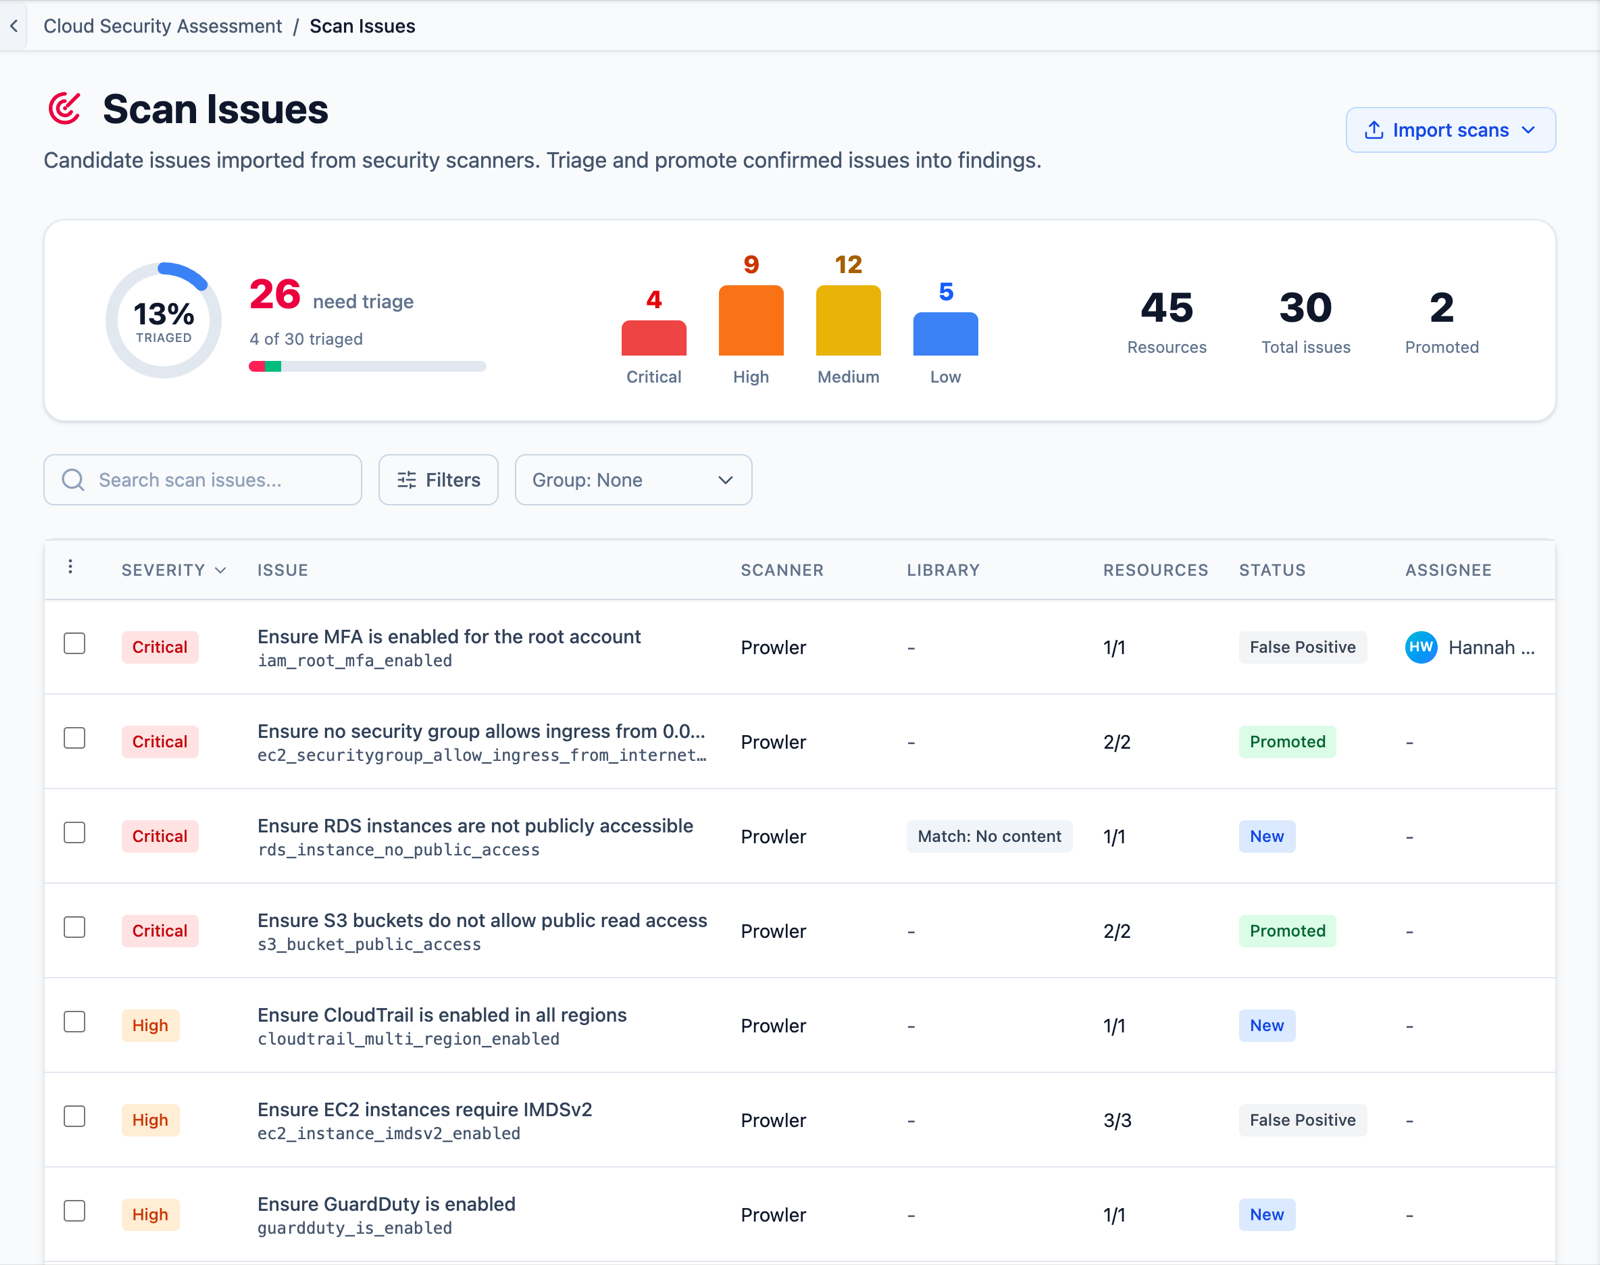Select the checkbox for root account MFA issue
1600x1265 pixels.
pyautogui.click(x=75, y=643)
